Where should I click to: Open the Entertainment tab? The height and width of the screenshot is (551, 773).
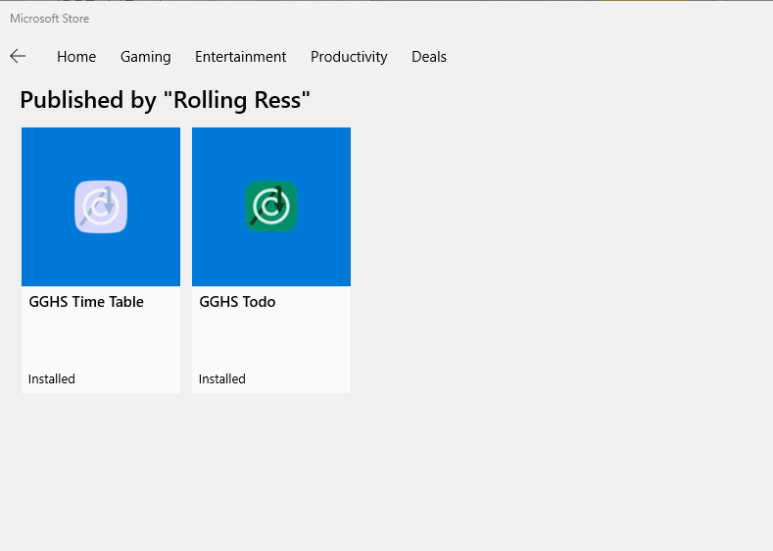coord(240,57)
